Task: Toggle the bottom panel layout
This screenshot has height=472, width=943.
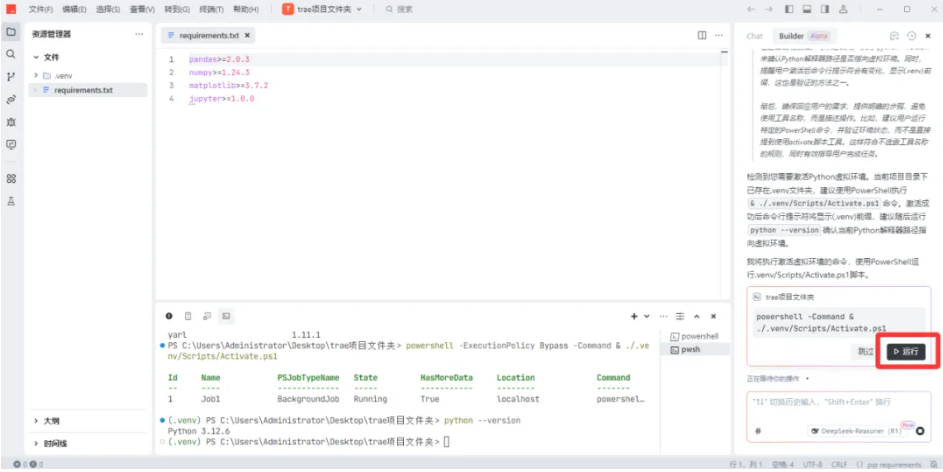Action: 807,9
